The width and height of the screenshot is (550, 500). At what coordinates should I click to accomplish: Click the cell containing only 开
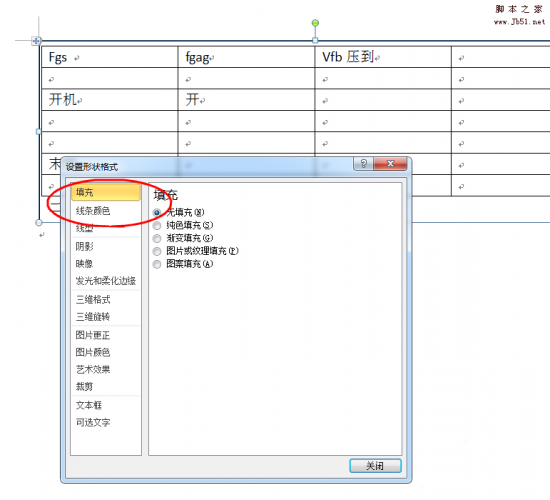point(246,100)
